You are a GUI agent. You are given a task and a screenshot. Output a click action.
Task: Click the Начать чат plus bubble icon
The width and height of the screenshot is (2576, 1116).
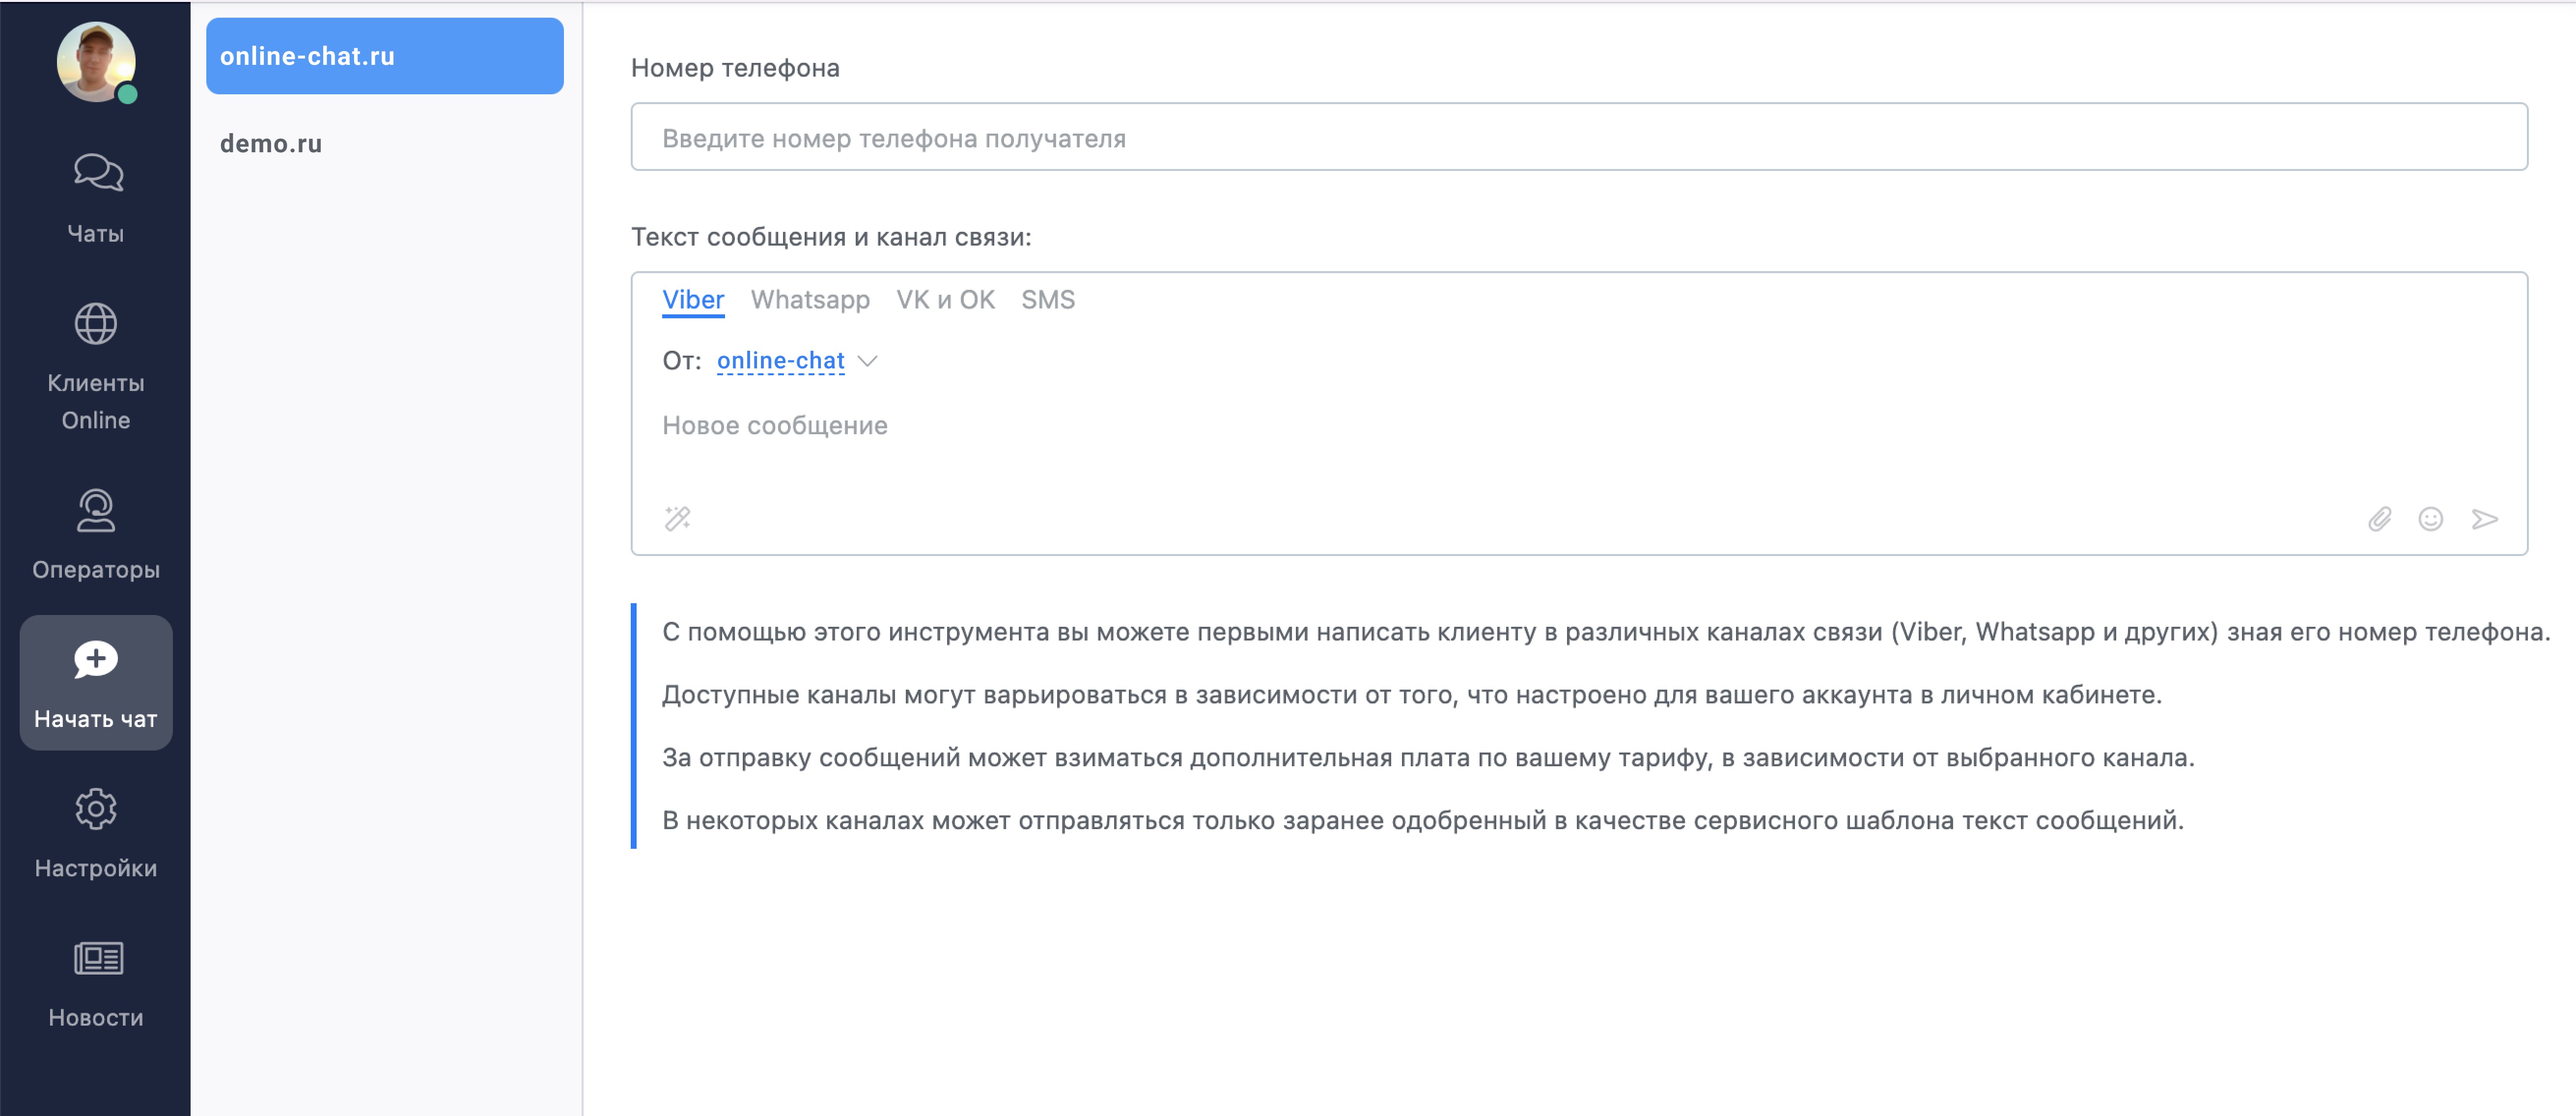click(96, 659)
